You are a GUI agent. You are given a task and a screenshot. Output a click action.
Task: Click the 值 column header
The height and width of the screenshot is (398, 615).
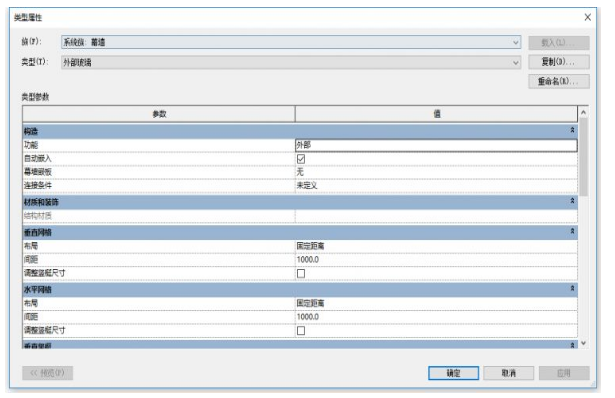[x=436, y=114]
